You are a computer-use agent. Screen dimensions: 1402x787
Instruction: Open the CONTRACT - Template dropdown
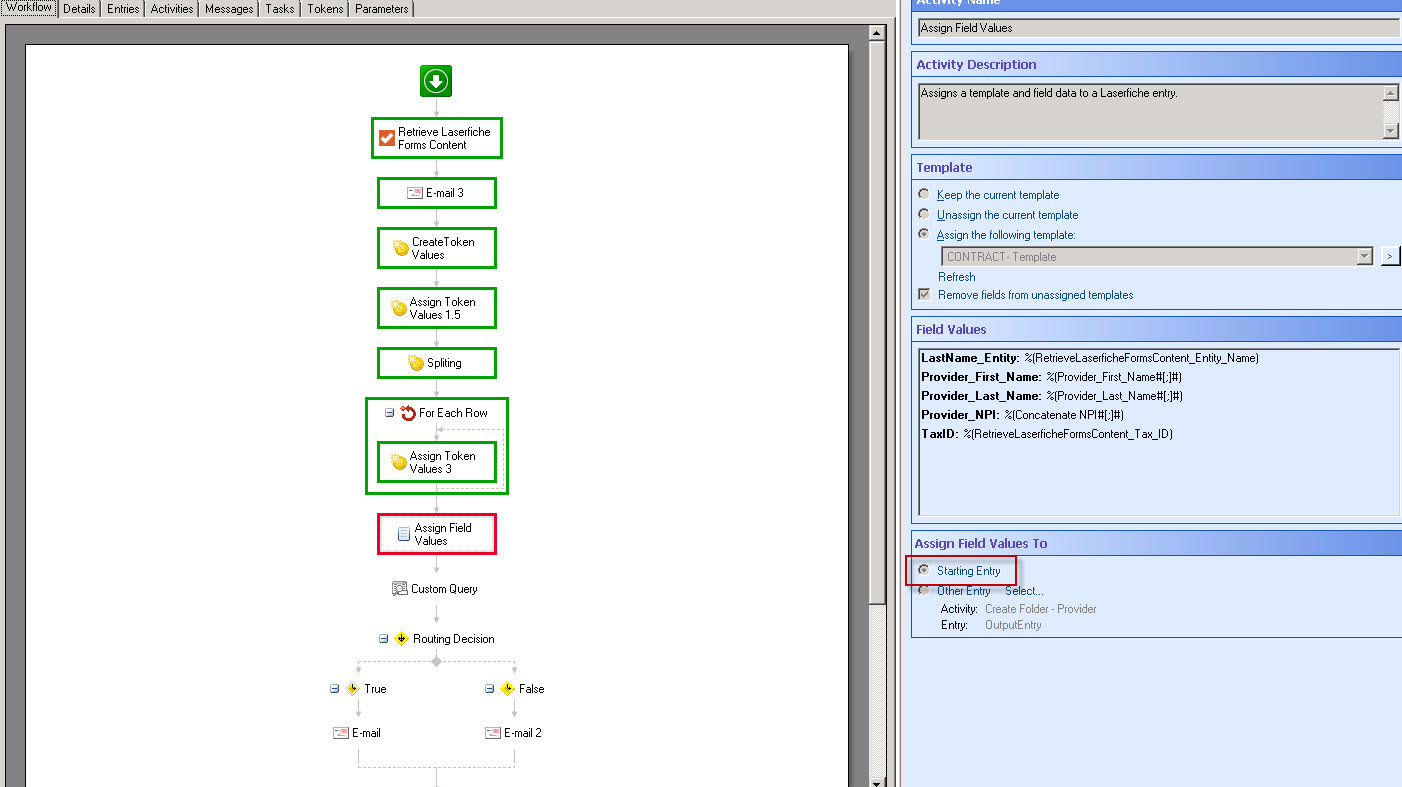coord(1365,257)
